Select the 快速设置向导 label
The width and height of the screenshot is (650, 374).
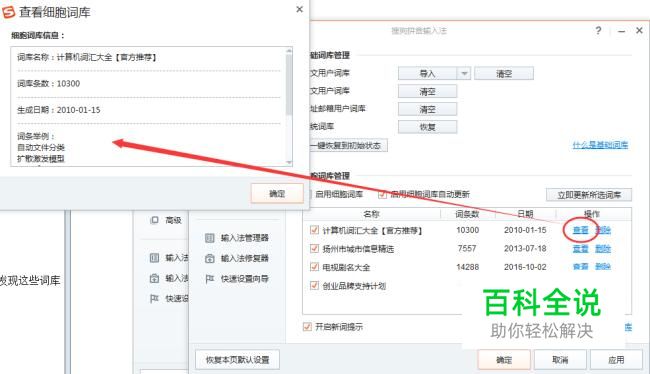(x=245, y=279)
